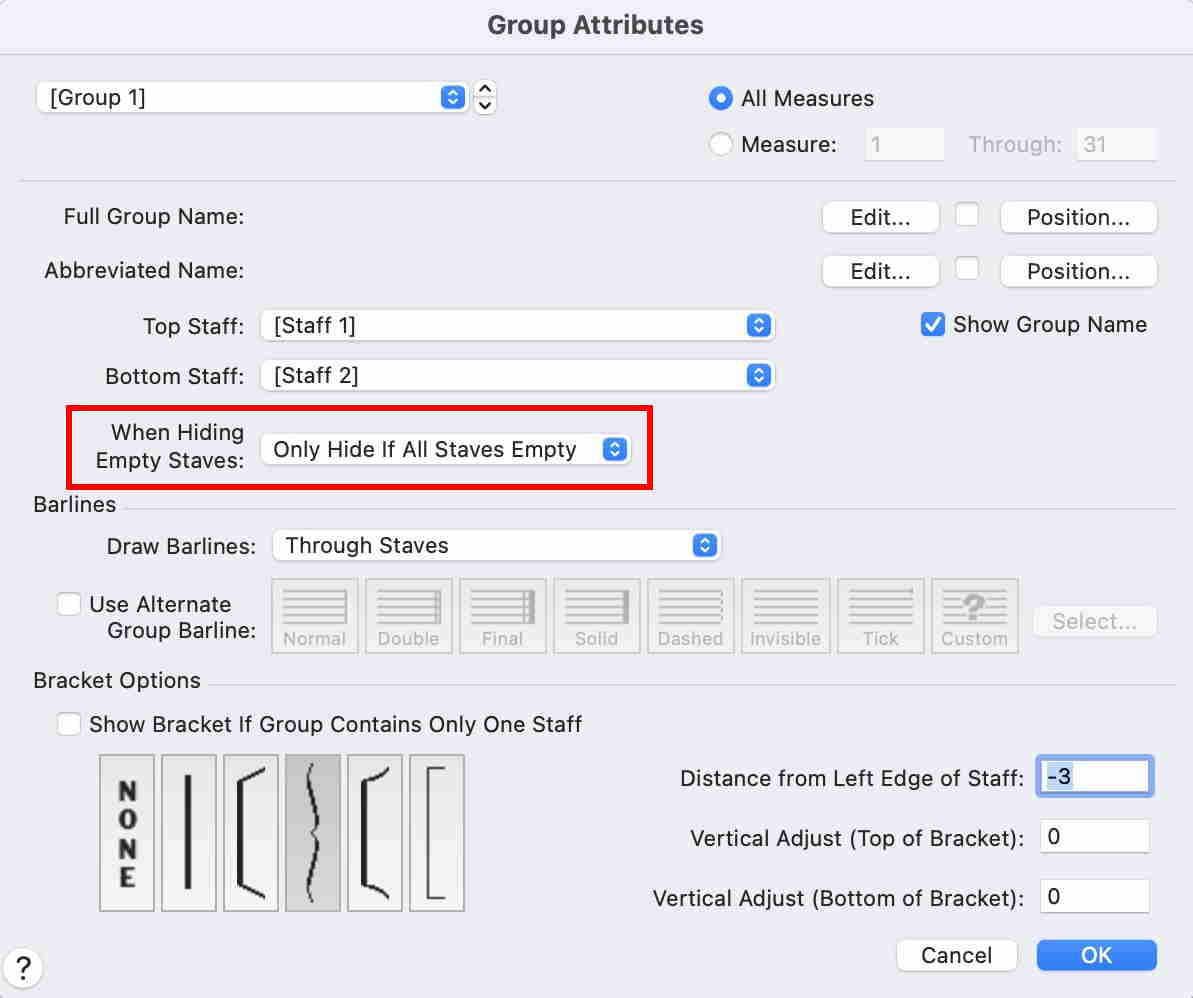Click Edit for Full Group Name

coord(880,218)
